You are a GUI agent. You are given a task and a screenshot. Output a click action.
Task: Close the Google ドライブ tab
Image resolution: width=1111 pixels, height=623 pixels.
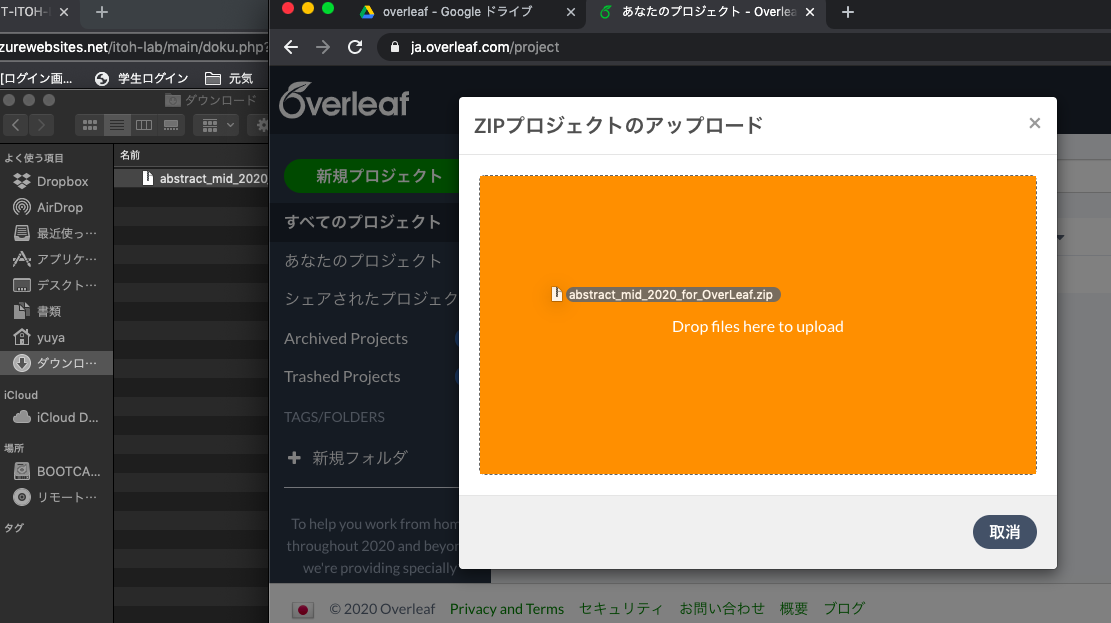click(x=570, y=12)
